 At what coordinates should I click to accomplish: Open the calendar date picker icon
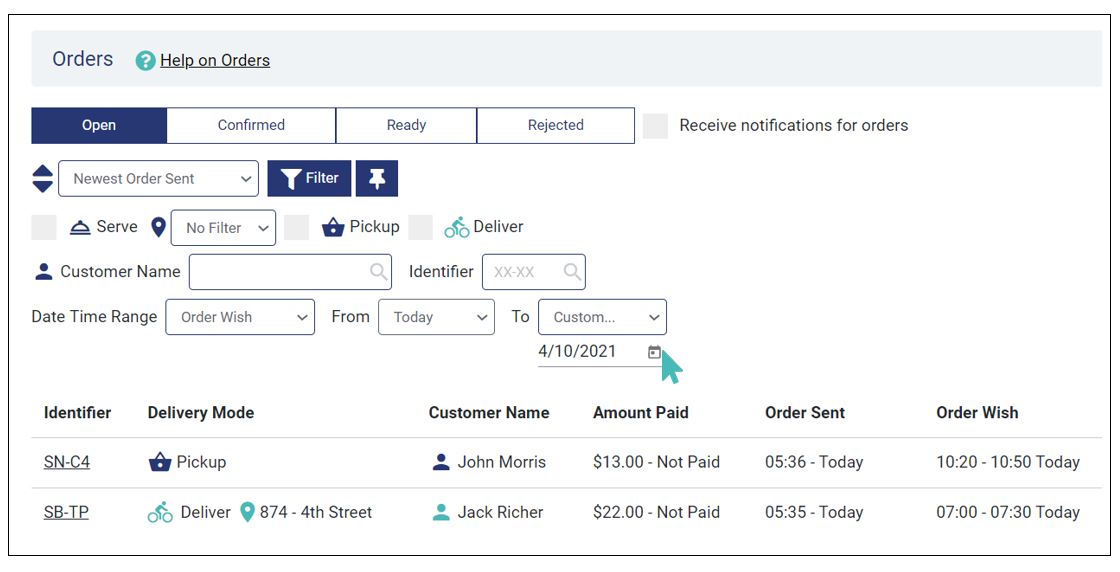pos(654,352)
